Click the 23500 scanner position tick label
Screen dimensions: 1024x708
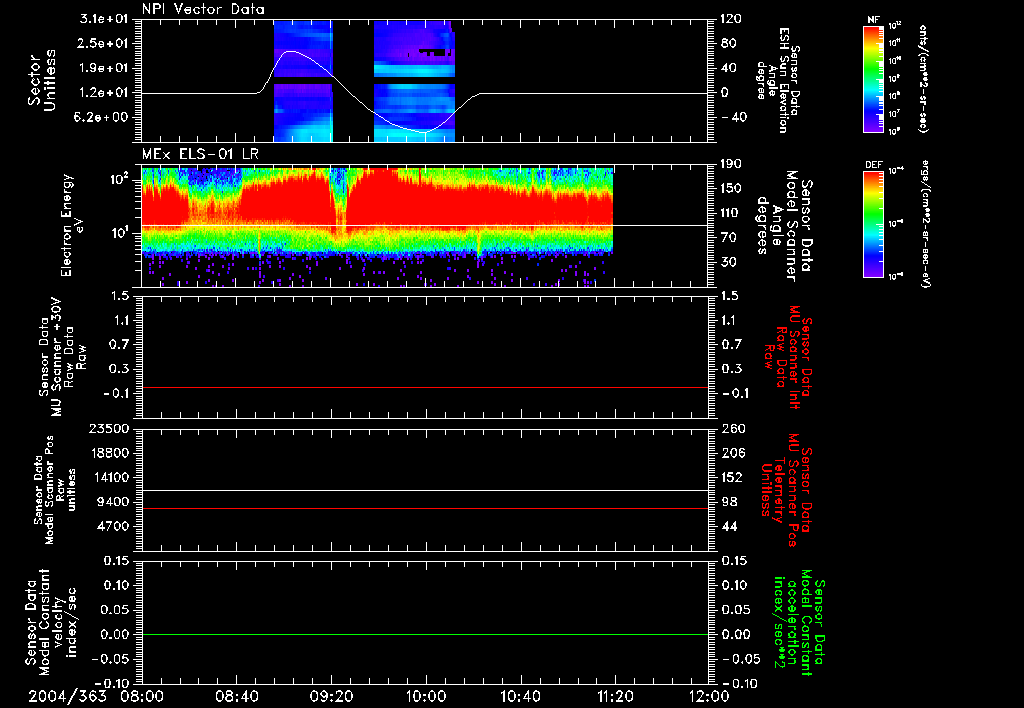tap(109, 428)
